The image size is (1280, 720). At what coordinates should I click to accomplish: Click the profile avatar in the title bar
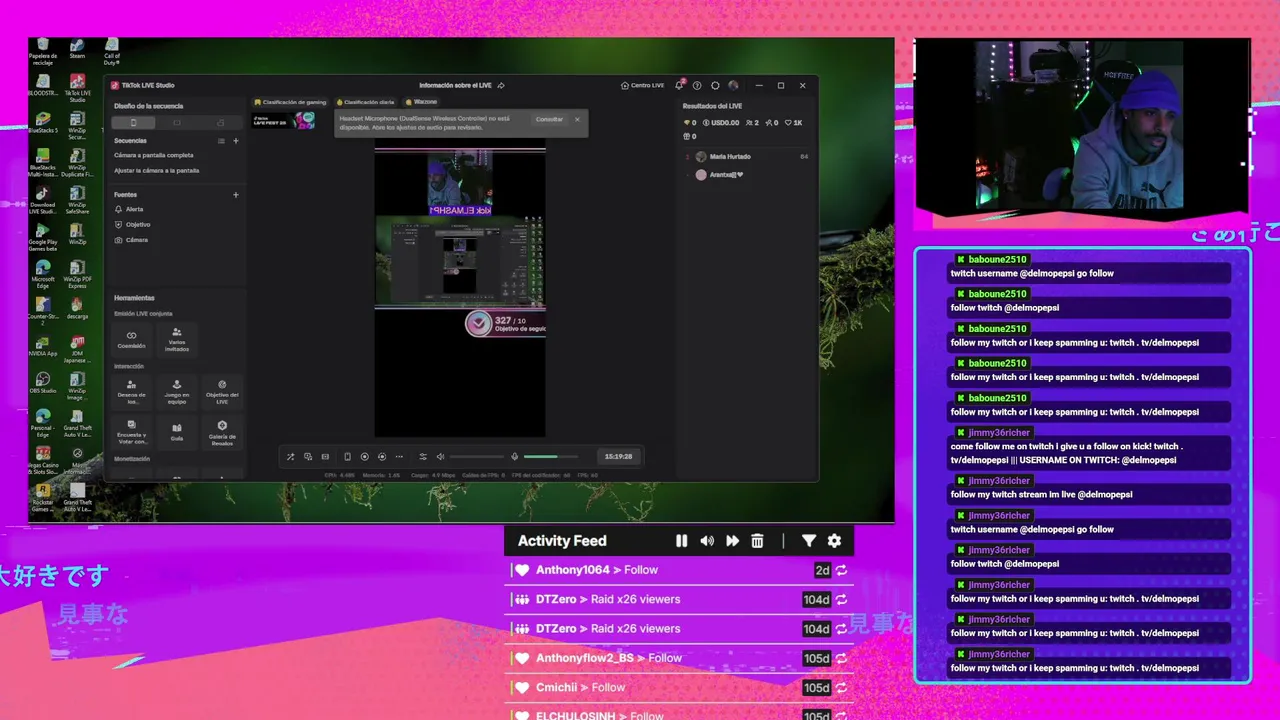click(733, 85)
